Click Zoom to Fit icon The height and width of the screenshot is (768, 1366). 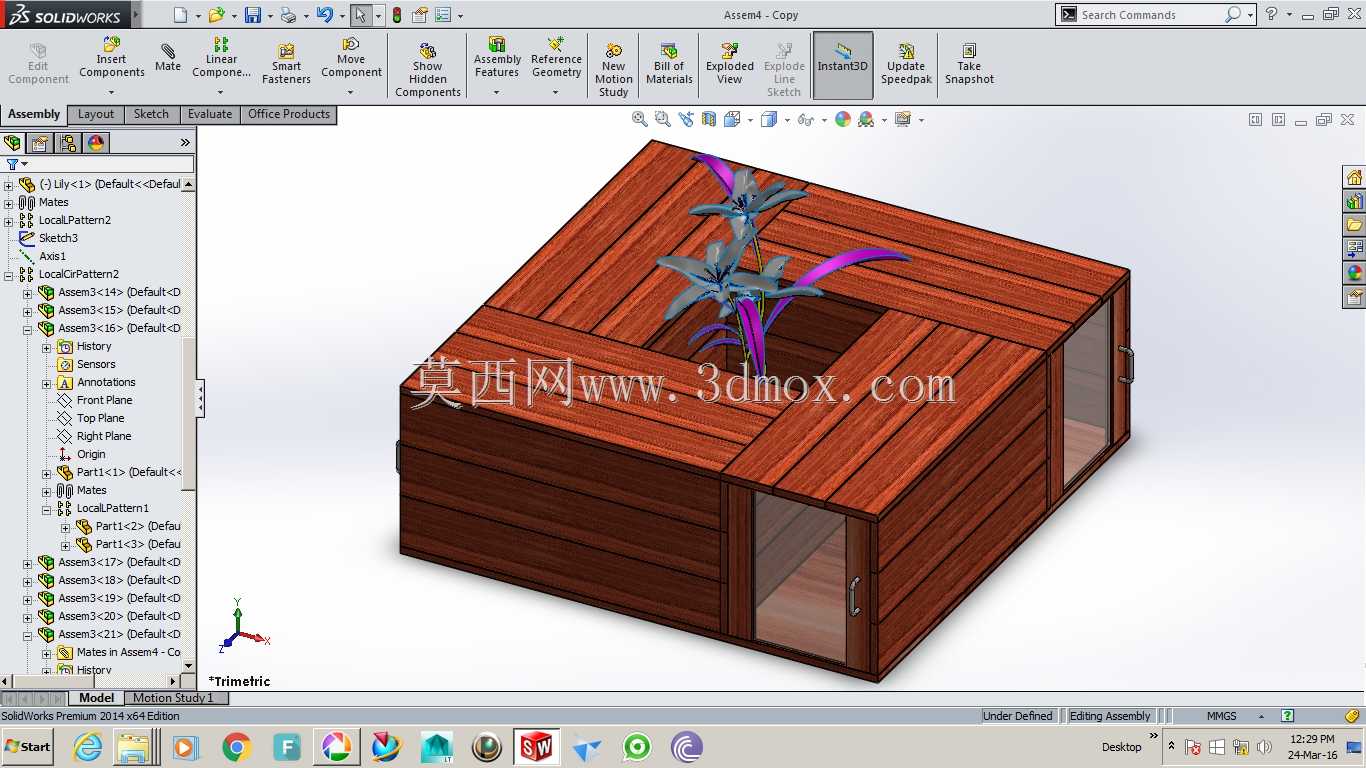[x=640, y=119]
